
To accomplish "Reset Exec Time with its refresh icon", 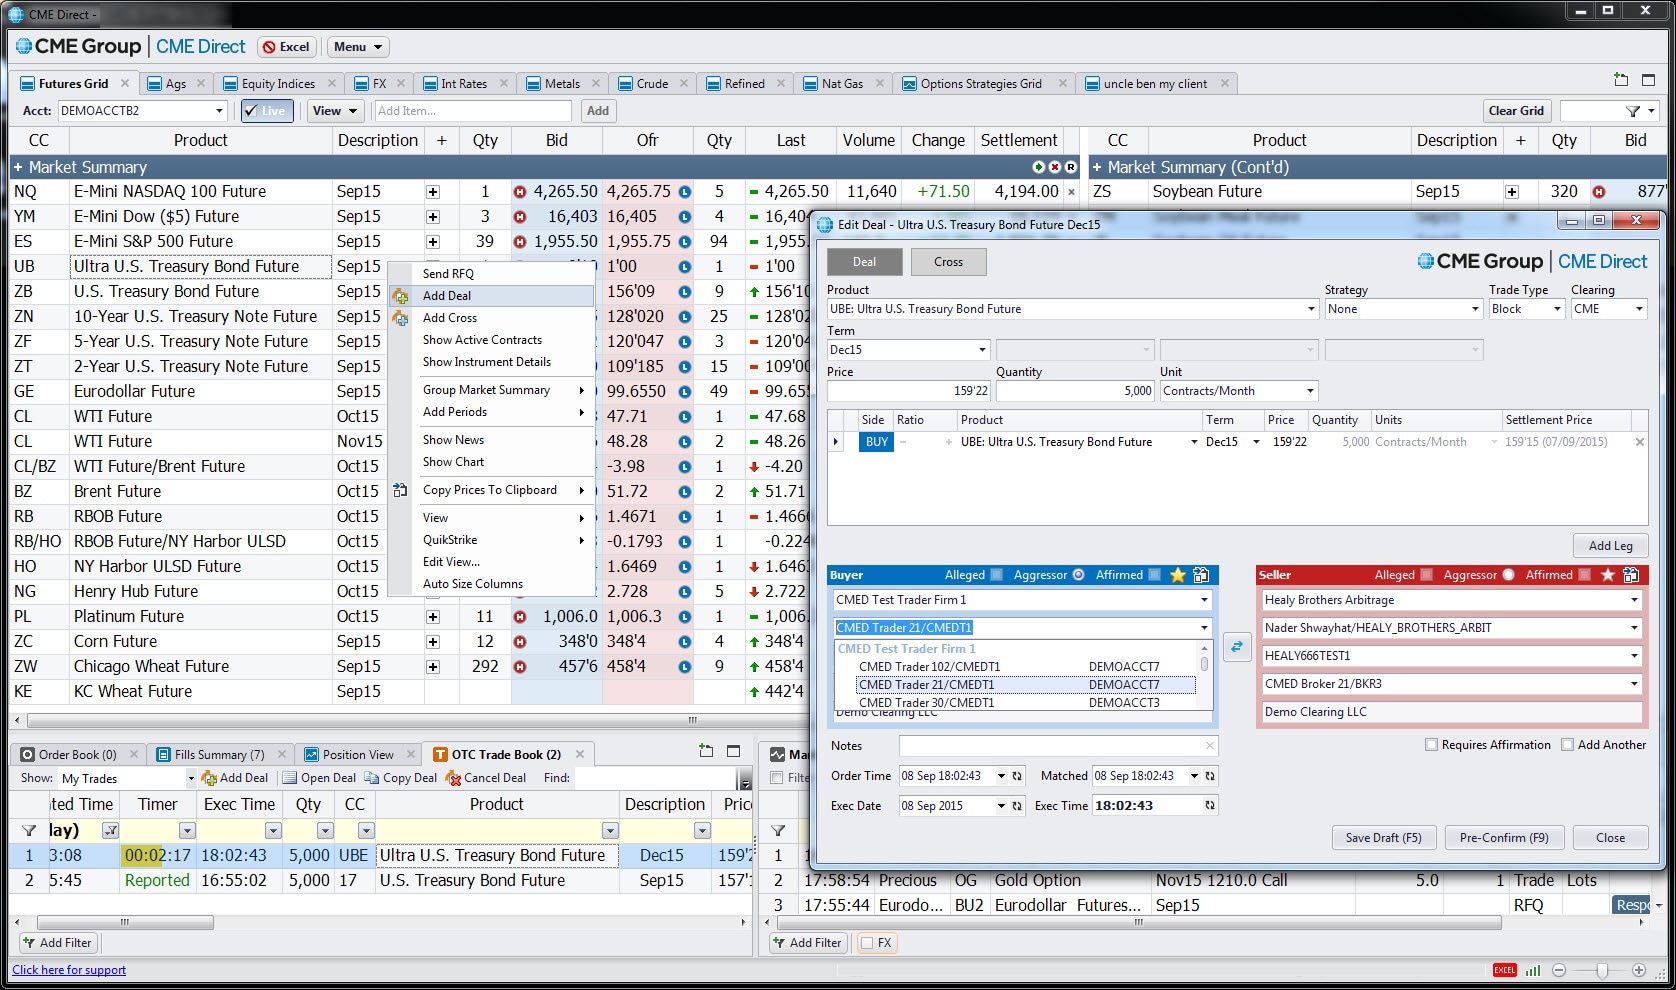I will coord(1210,806).
